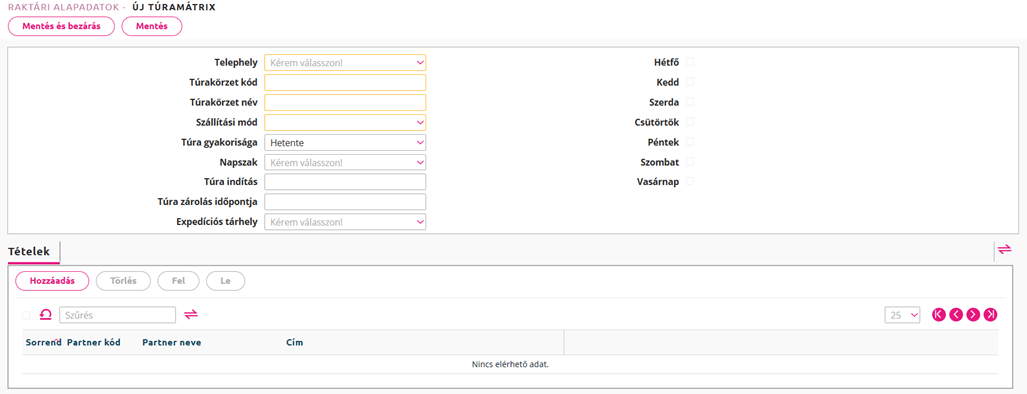Click the Hozzáadás button

(52, 281)
